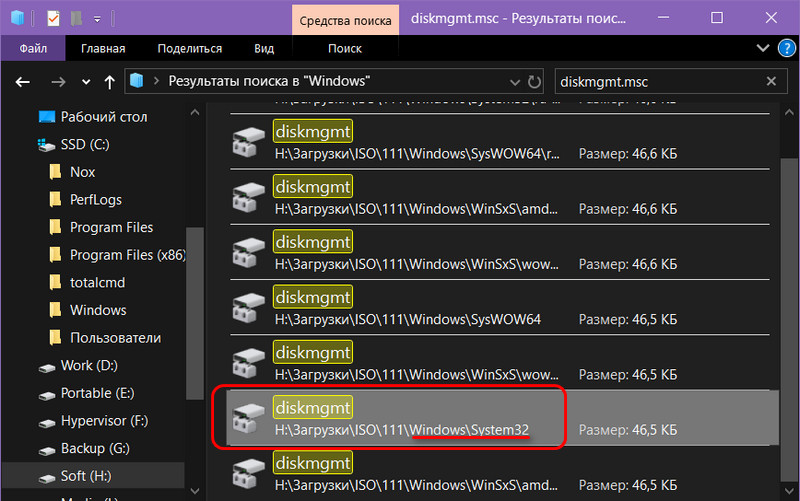The width and height of the screenshot is (800, 501).
Task: Open the Windows folder in tree
Action: [98, 310]
